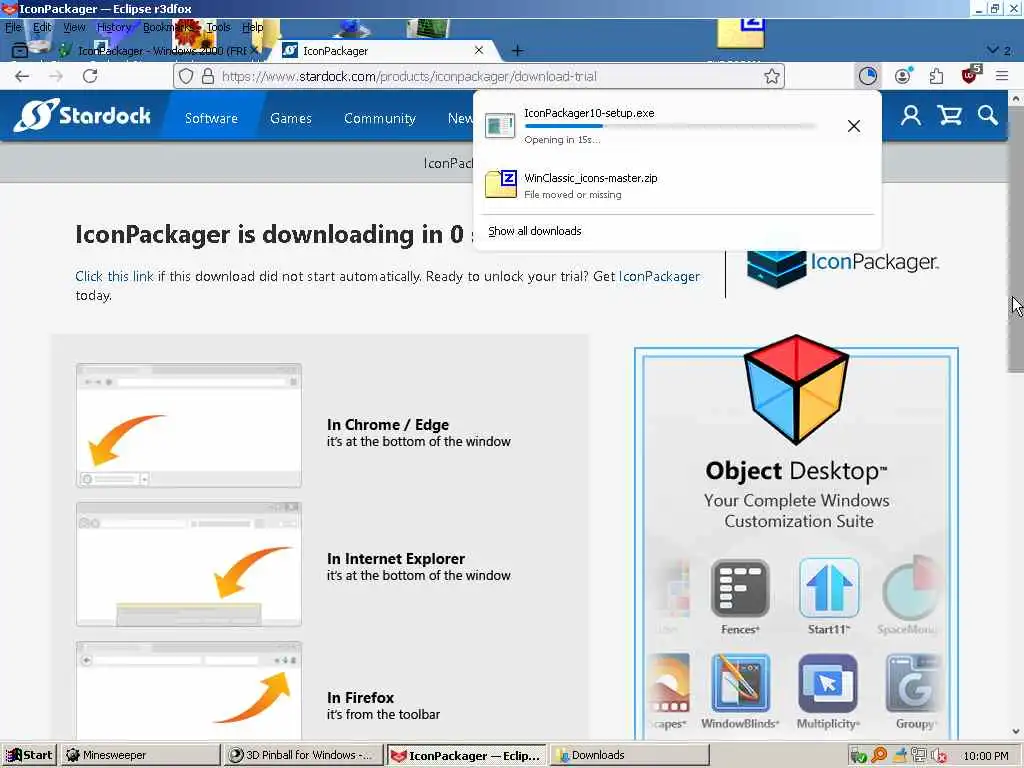The height and width of the screenshot is (768, 1024).
Task: Click the Internet Explorer instruction thumbnail
Action: [189, 564]
